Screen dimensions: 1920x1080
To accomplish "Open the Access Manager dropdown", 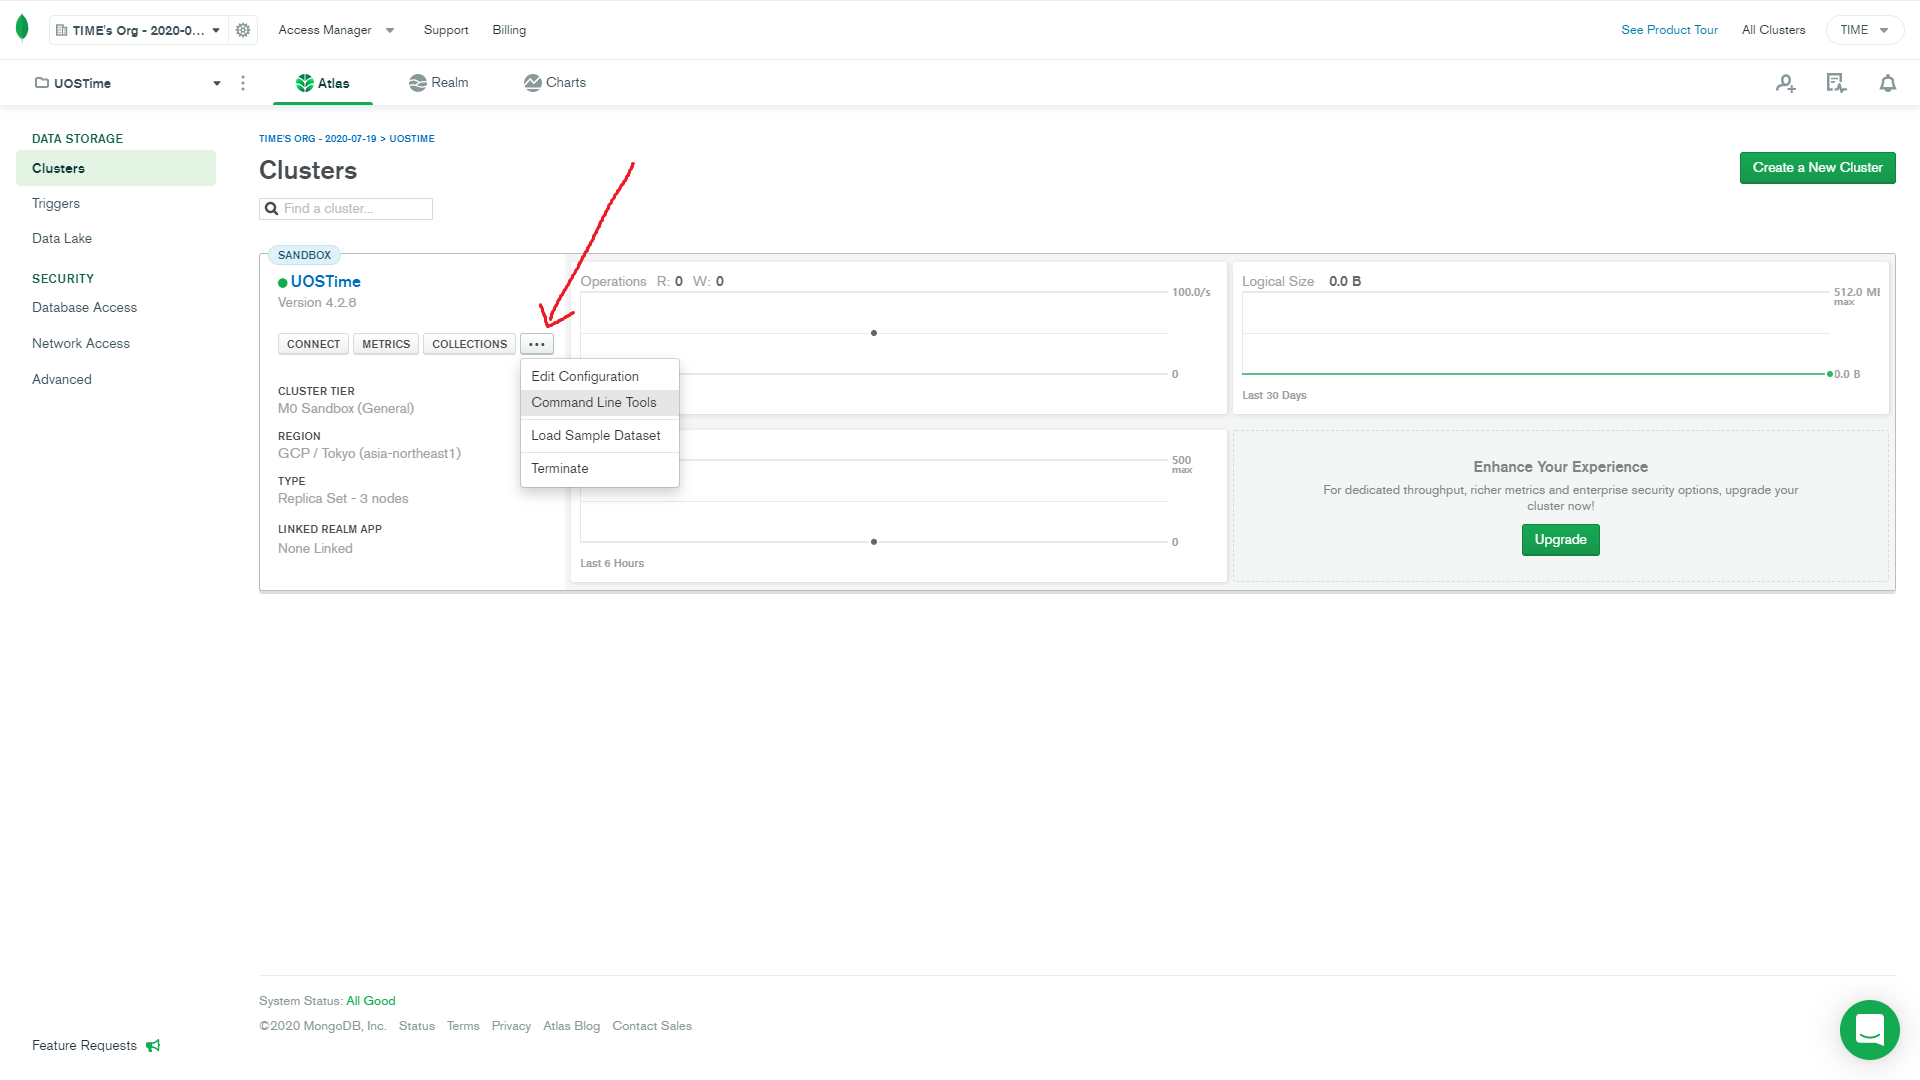I will pos(336,30).
